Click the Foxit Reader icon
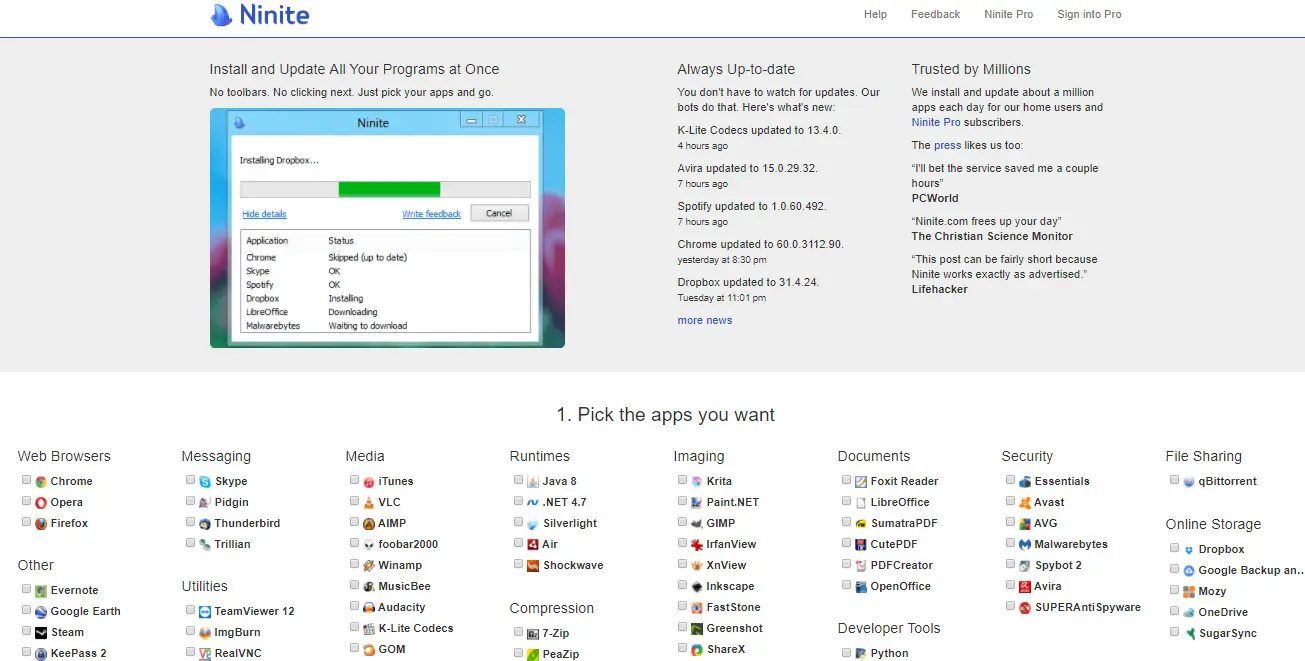The width and height of the screenshot is (1305, 661). pyautogui.click(x=861, y=482)
